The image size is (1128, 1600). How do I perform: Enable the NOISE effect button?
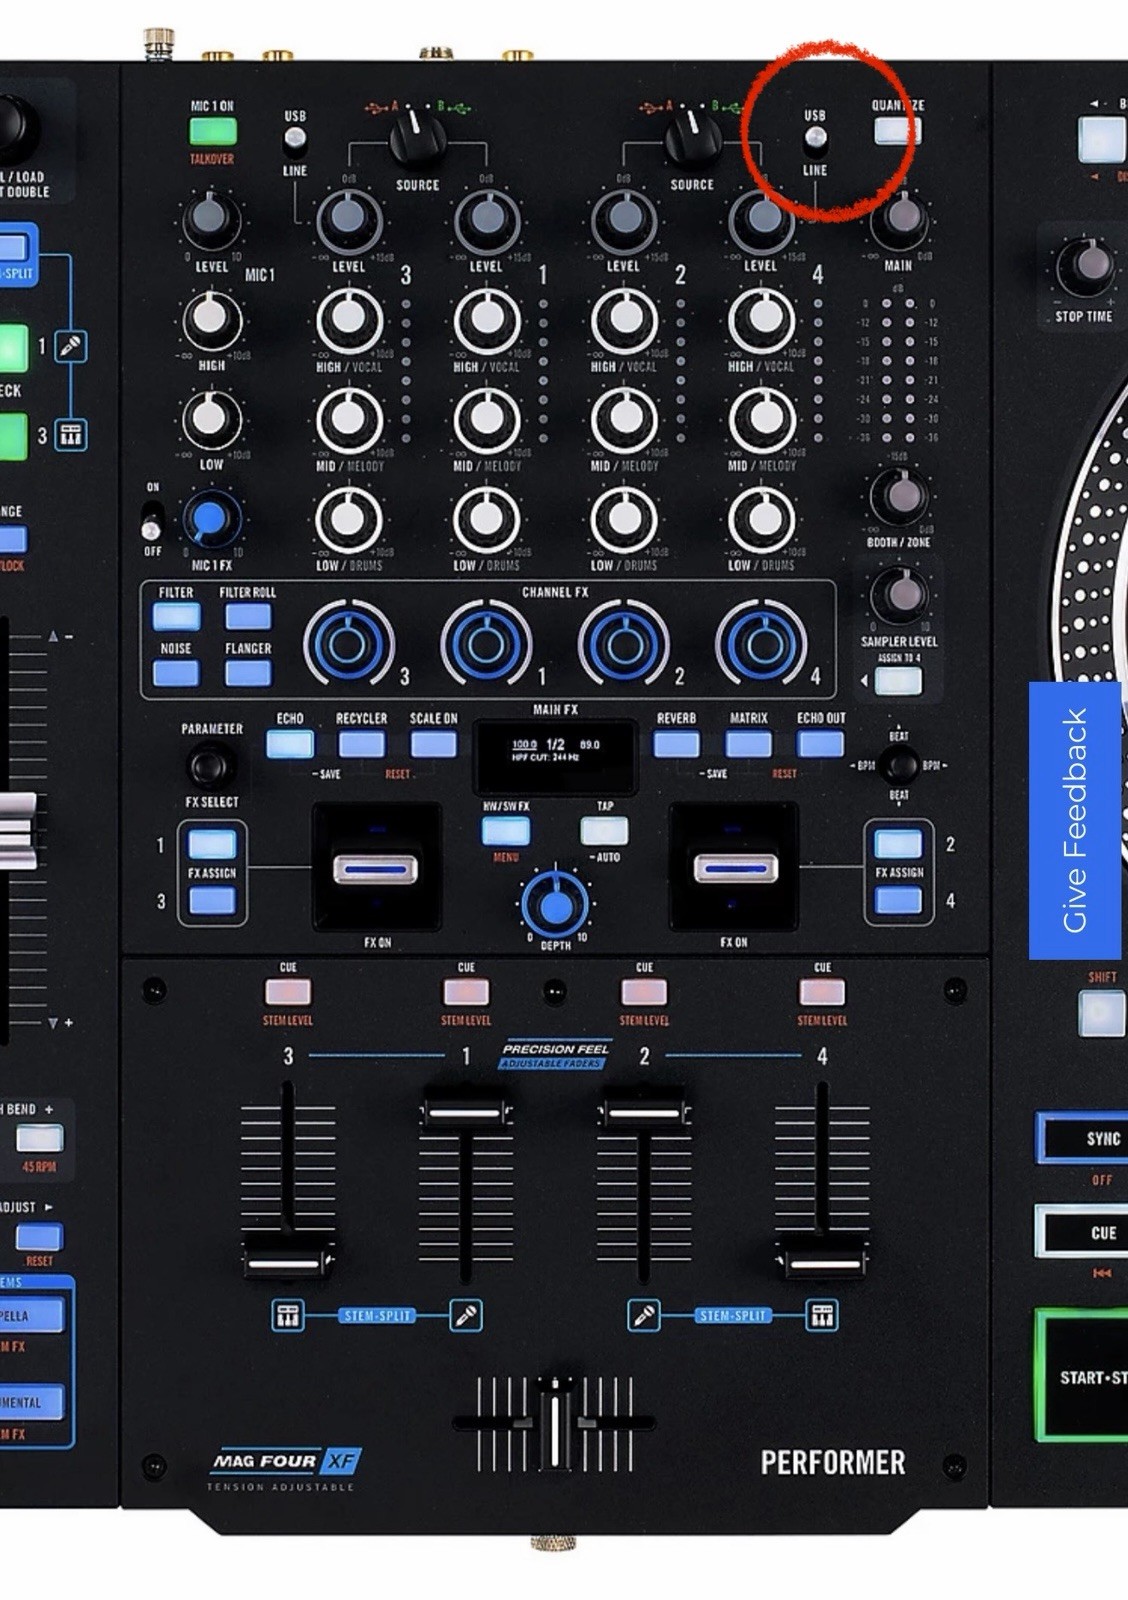point(176,672)
